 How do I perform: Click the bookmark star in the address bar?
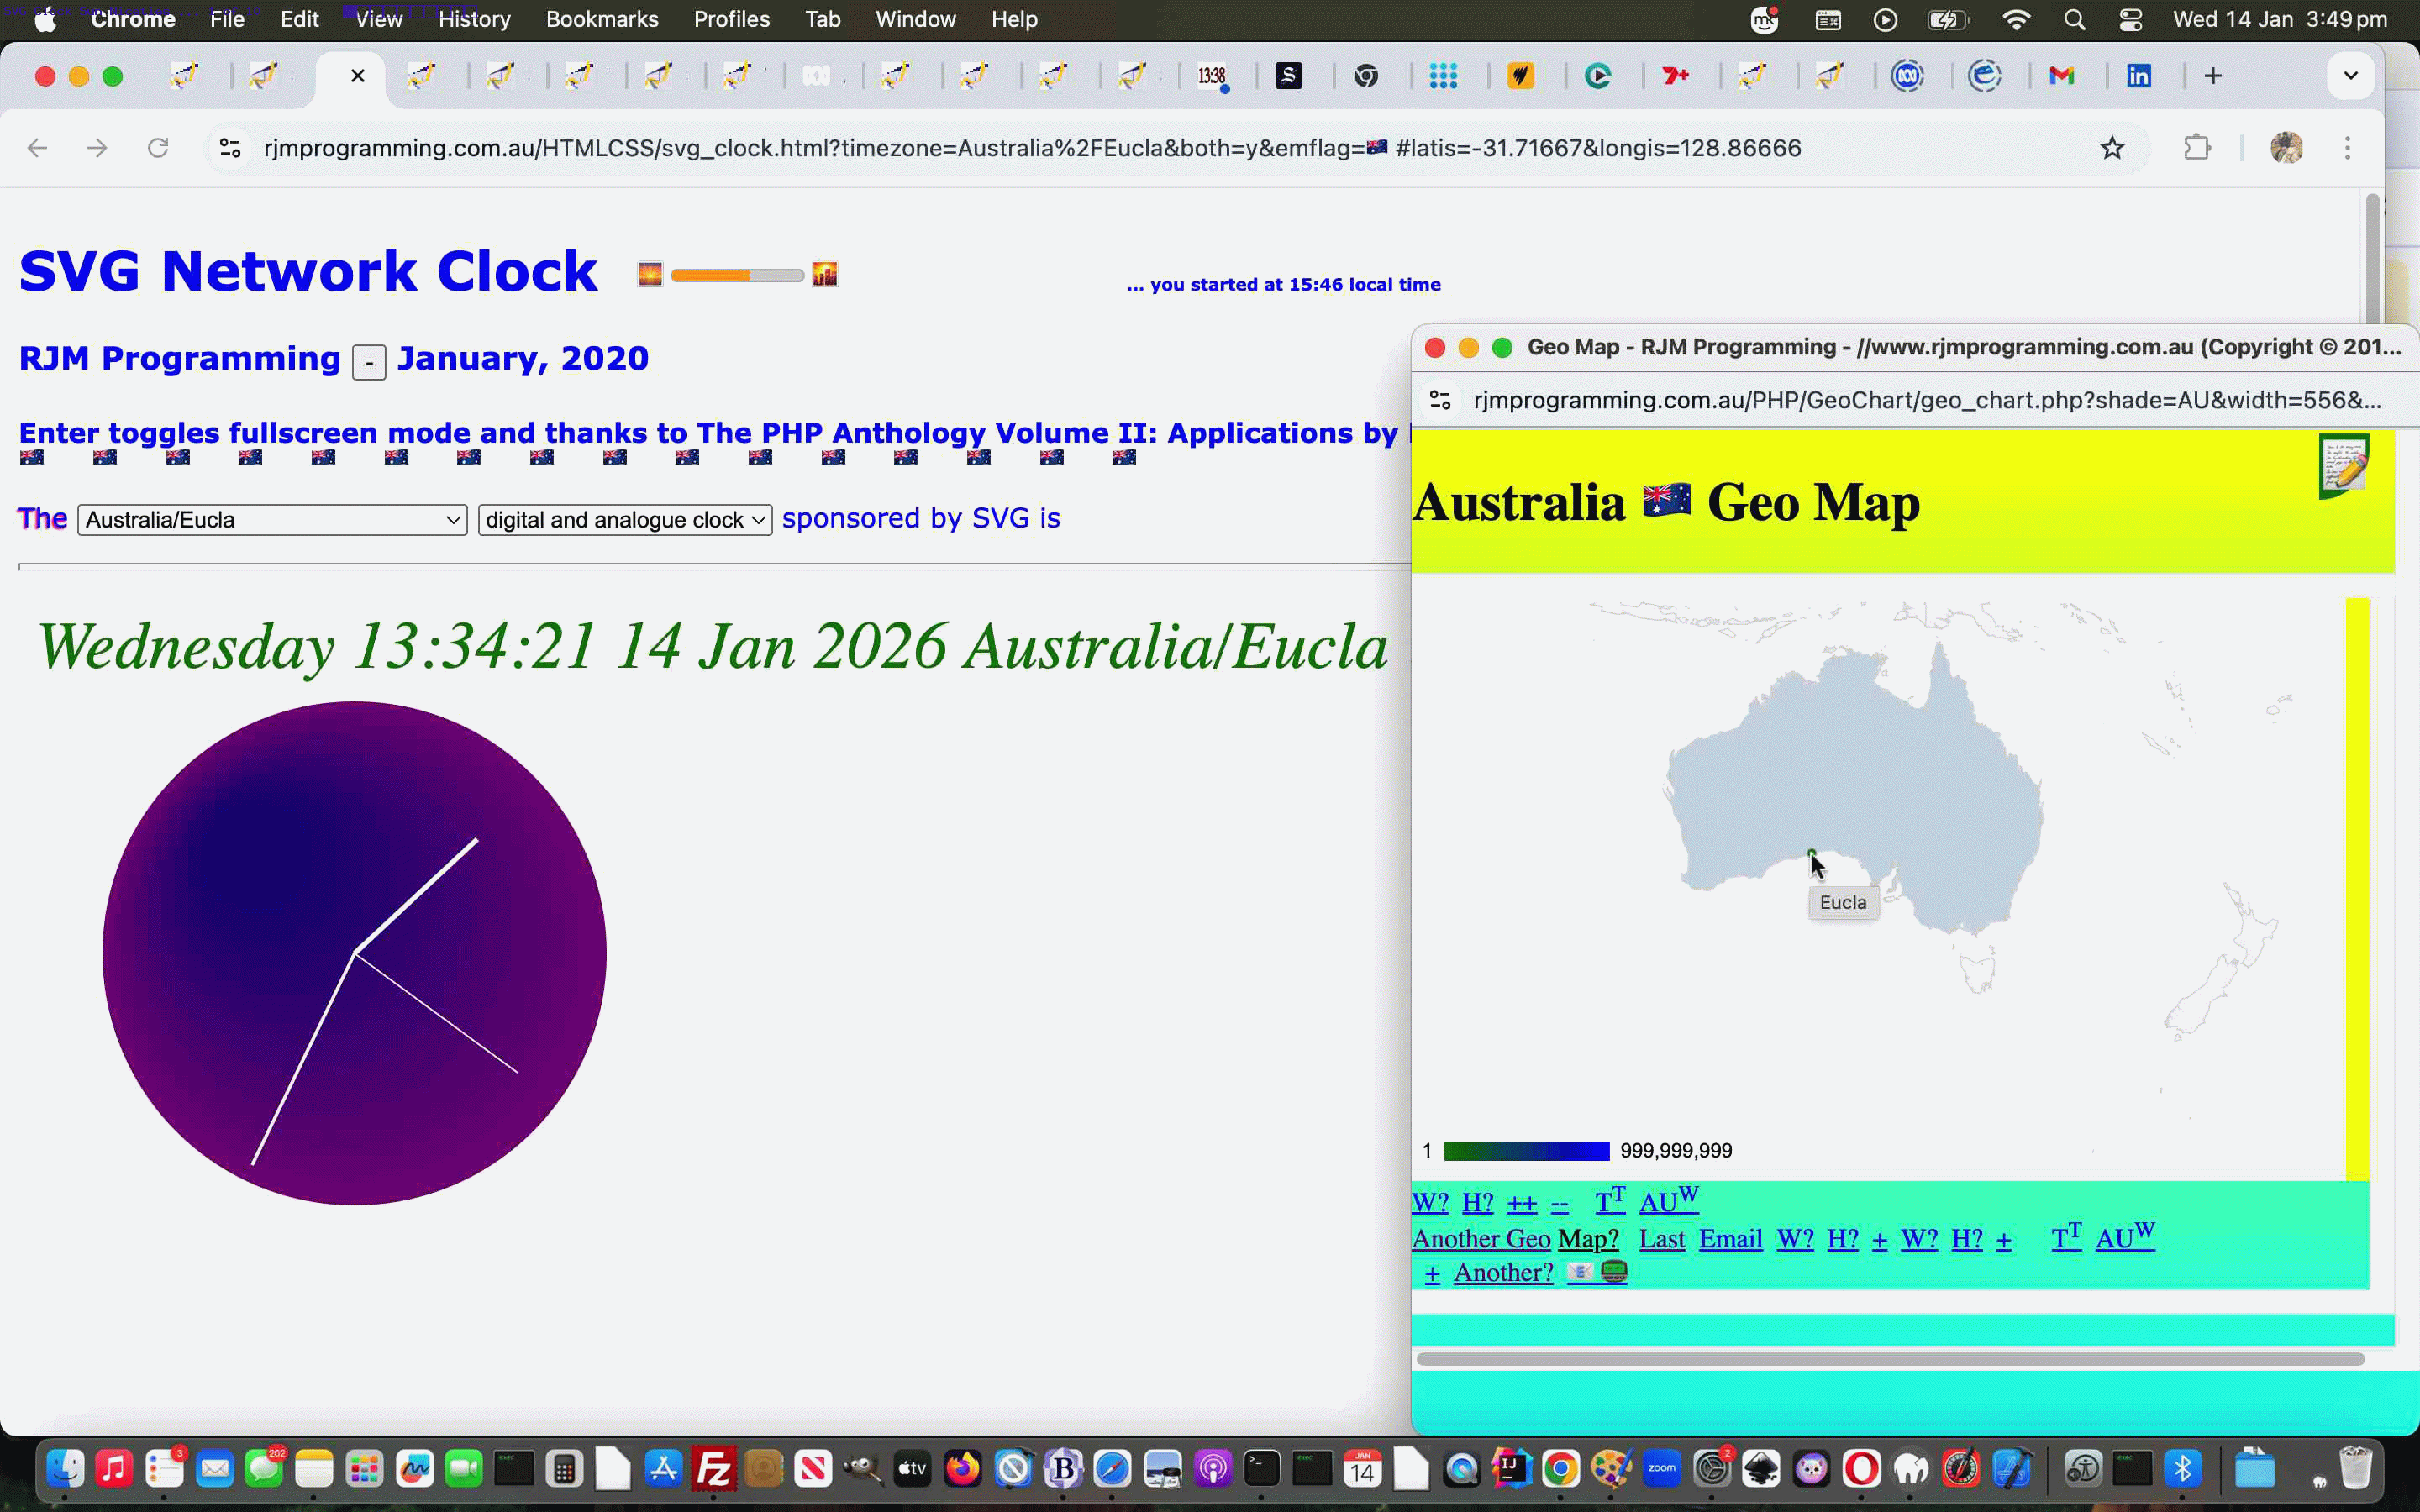pos(2113,147)
